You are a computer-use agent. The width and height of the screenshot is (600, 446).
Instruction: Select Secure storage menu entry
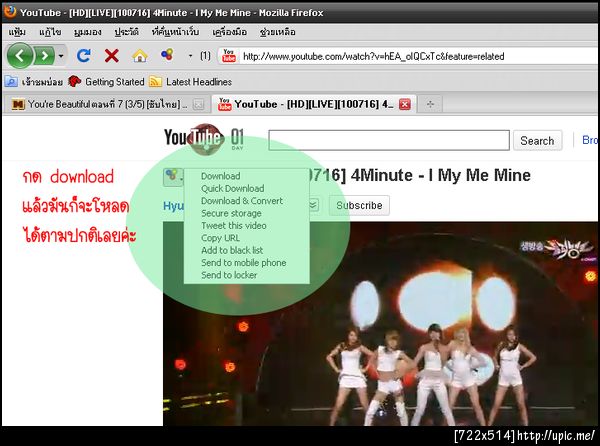(x=231, y=213)
